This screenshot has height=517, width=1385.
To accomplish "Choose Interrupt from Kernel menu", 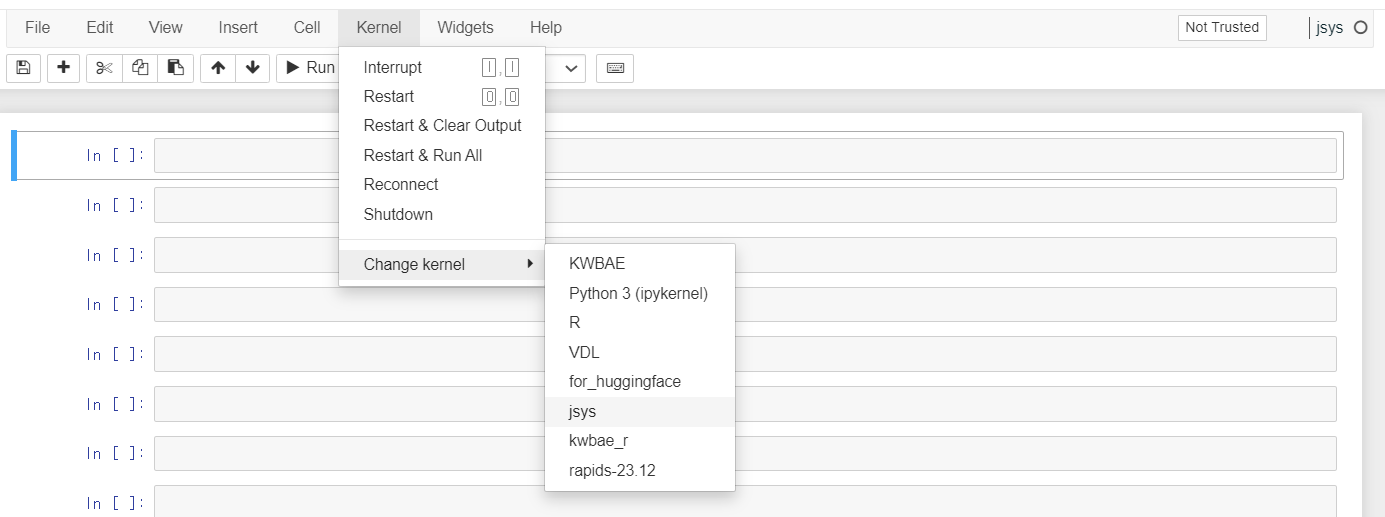I will 442,68.
